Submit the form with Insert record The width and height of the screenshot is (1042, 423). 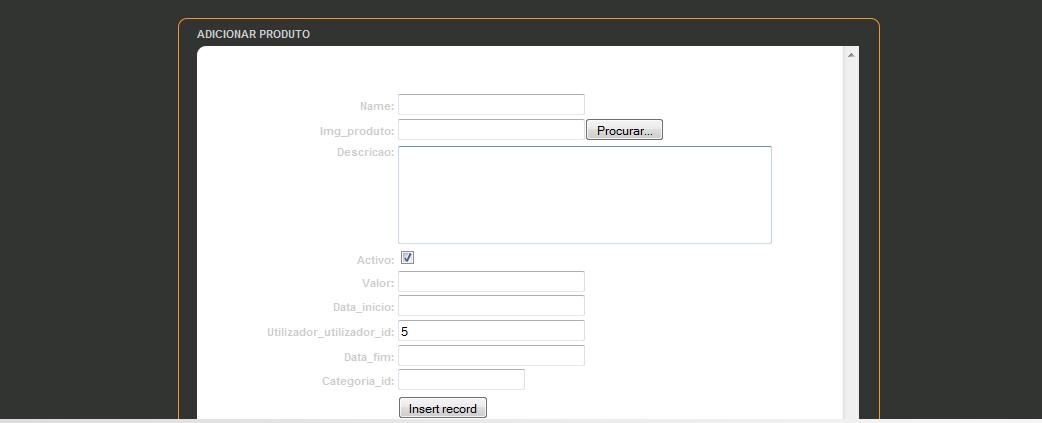(x=443, y=408)
